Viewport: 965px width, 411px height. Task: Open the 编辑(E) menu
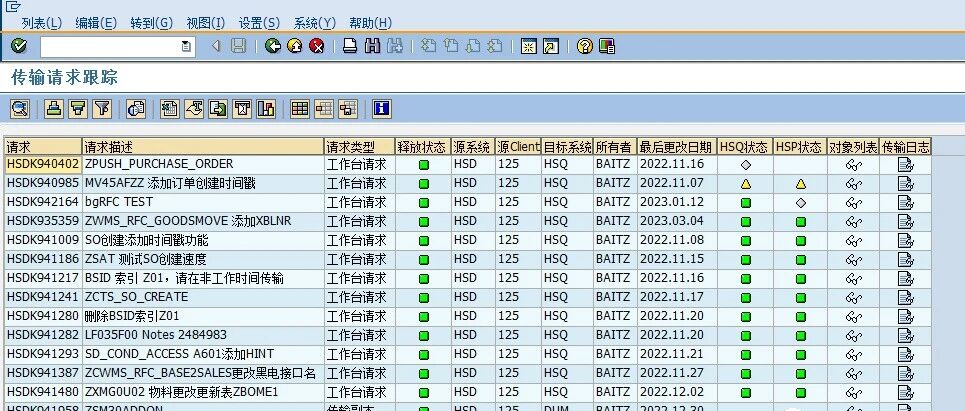[x=96, y=23]
